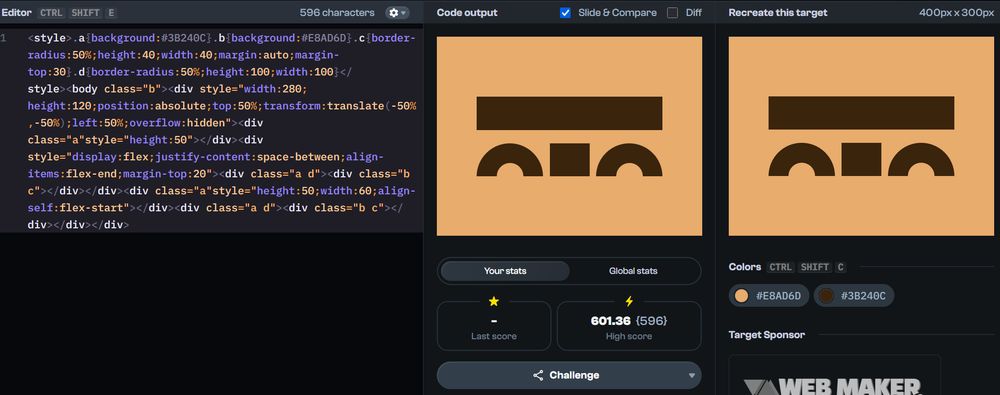Image resolution: width=1000 pixels, height=395 pixels.
Task: Click the Editor panel title
Action: (x=17, y=13)
